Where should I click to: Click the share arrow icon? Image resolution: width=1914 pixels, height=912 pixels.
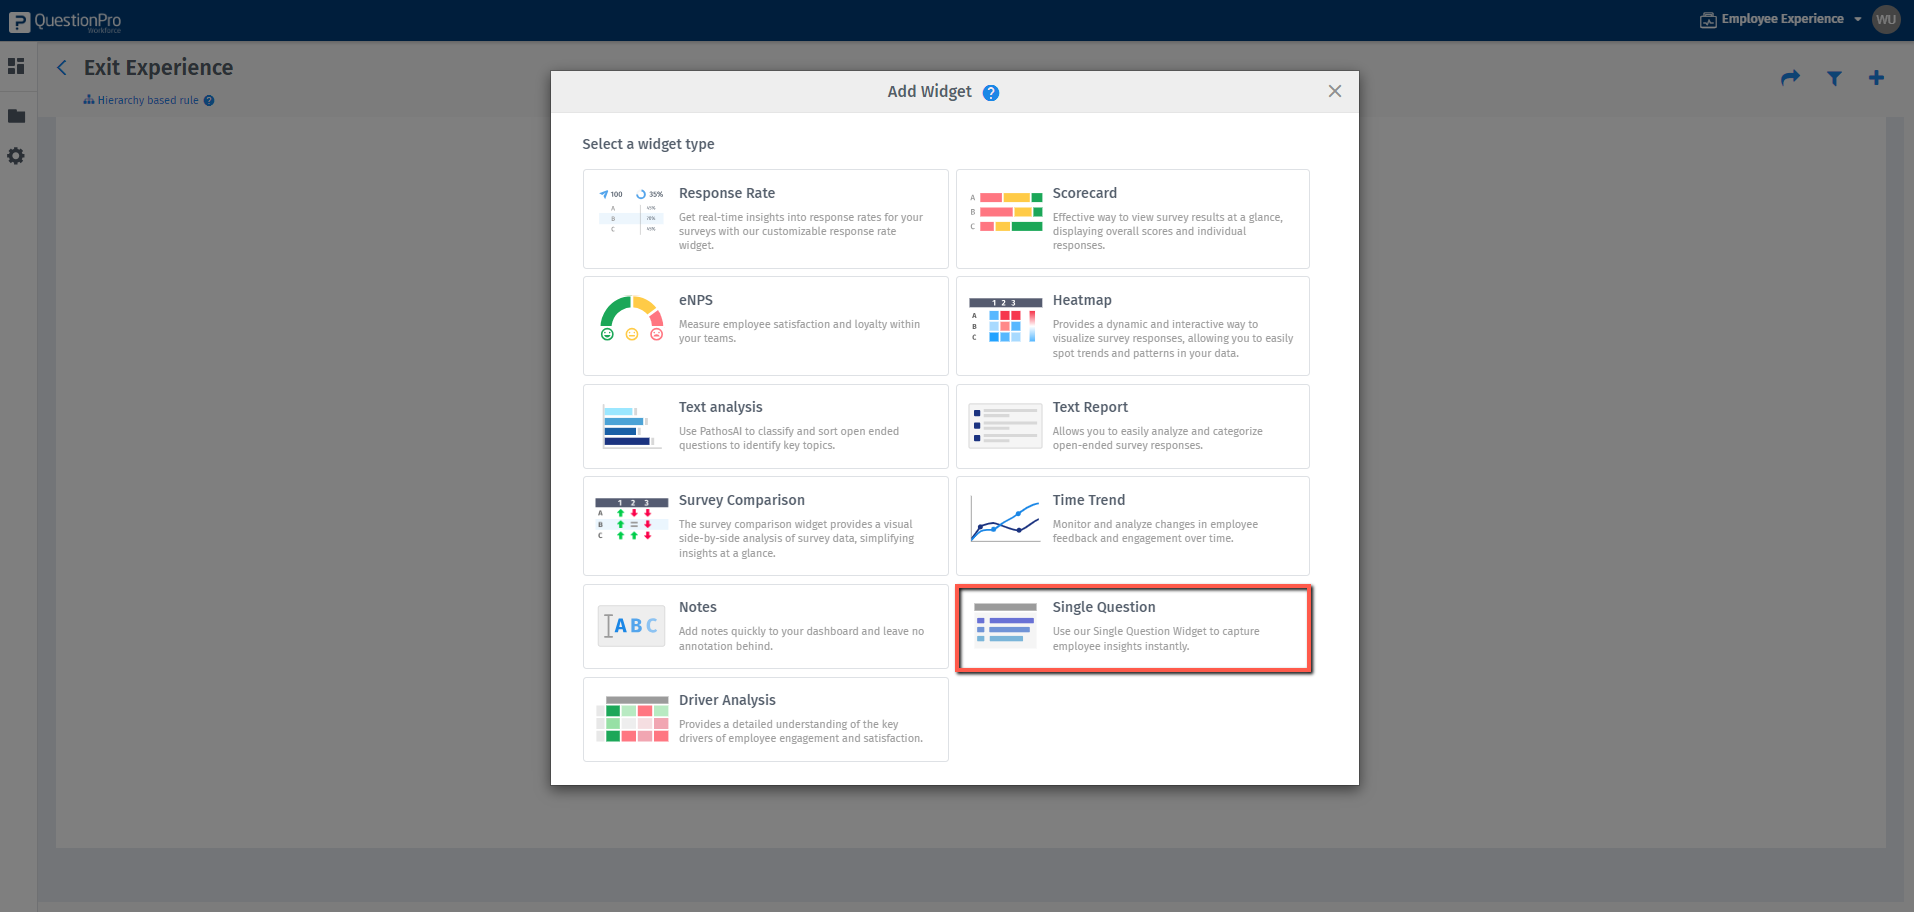pos(1790,78)
